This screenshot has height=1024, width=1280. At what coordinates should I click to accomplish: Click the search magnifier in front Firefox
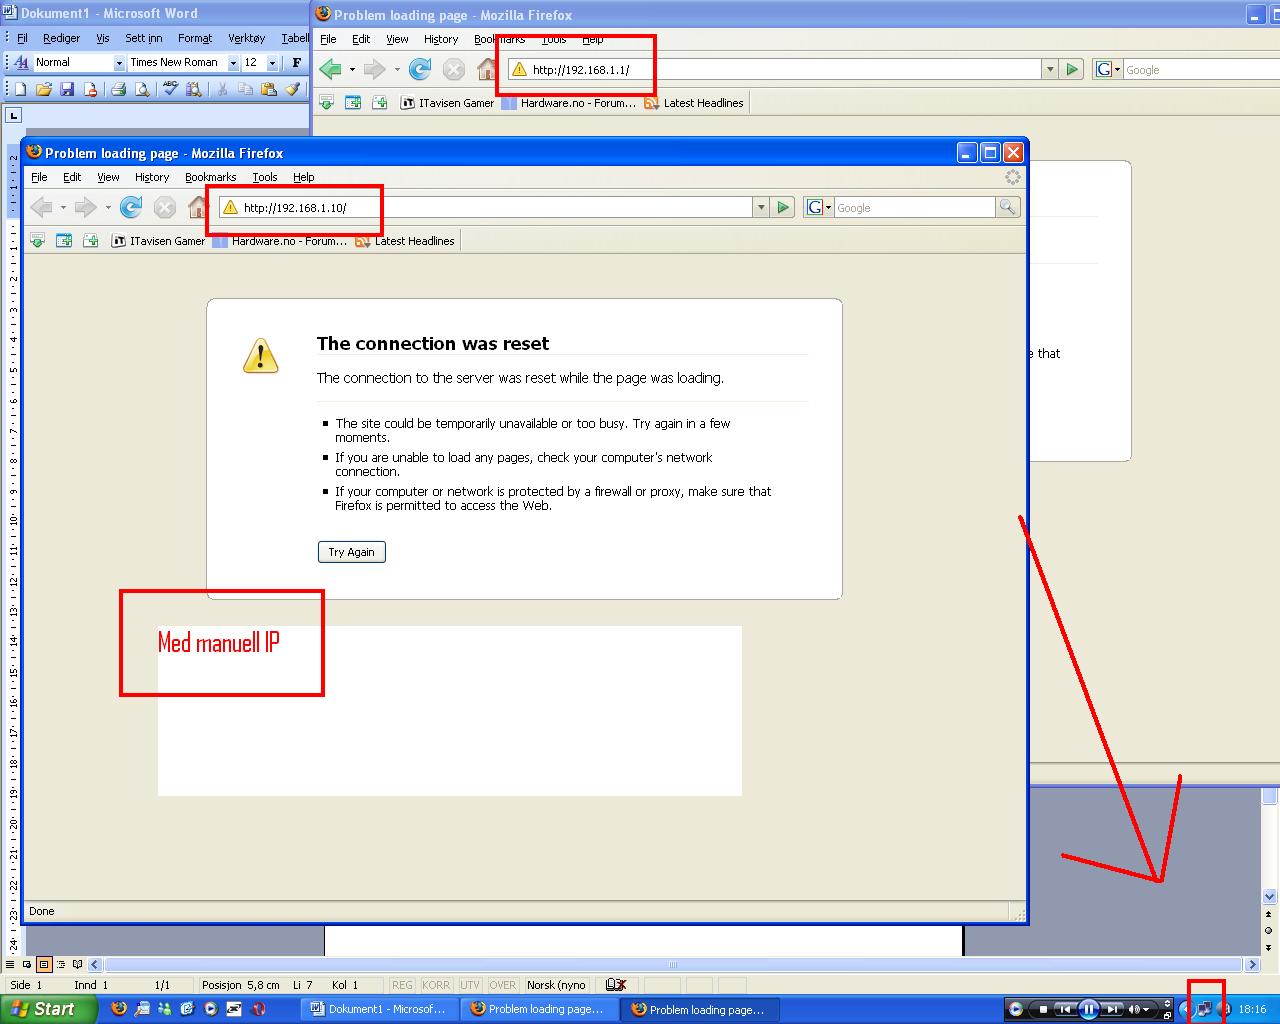coord(1007,207)
